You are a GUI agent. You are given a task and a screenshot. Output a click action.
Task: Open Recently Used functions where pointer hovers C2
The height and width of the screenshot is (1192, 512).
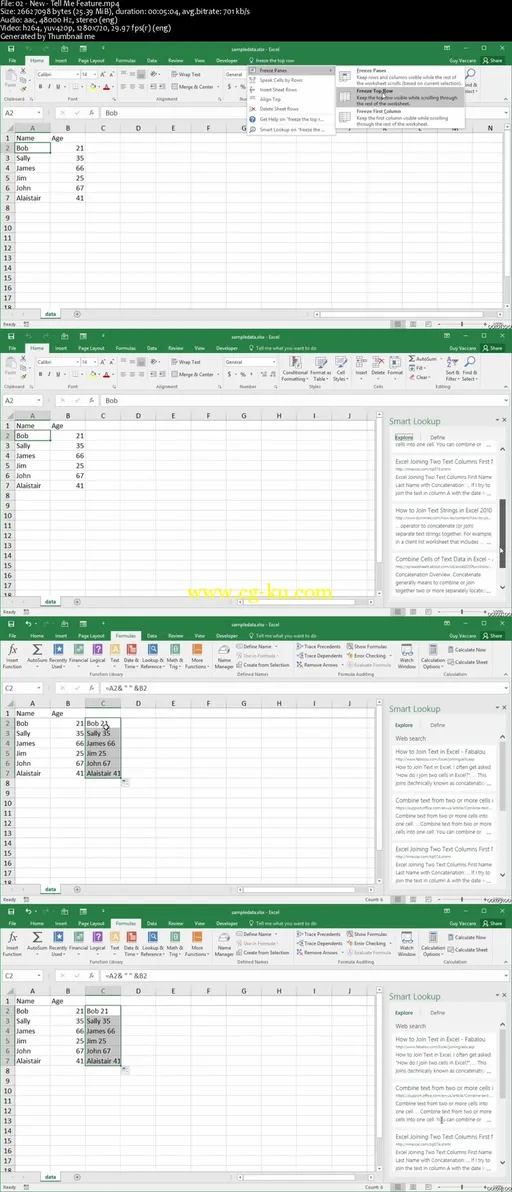tap(58, 656)
